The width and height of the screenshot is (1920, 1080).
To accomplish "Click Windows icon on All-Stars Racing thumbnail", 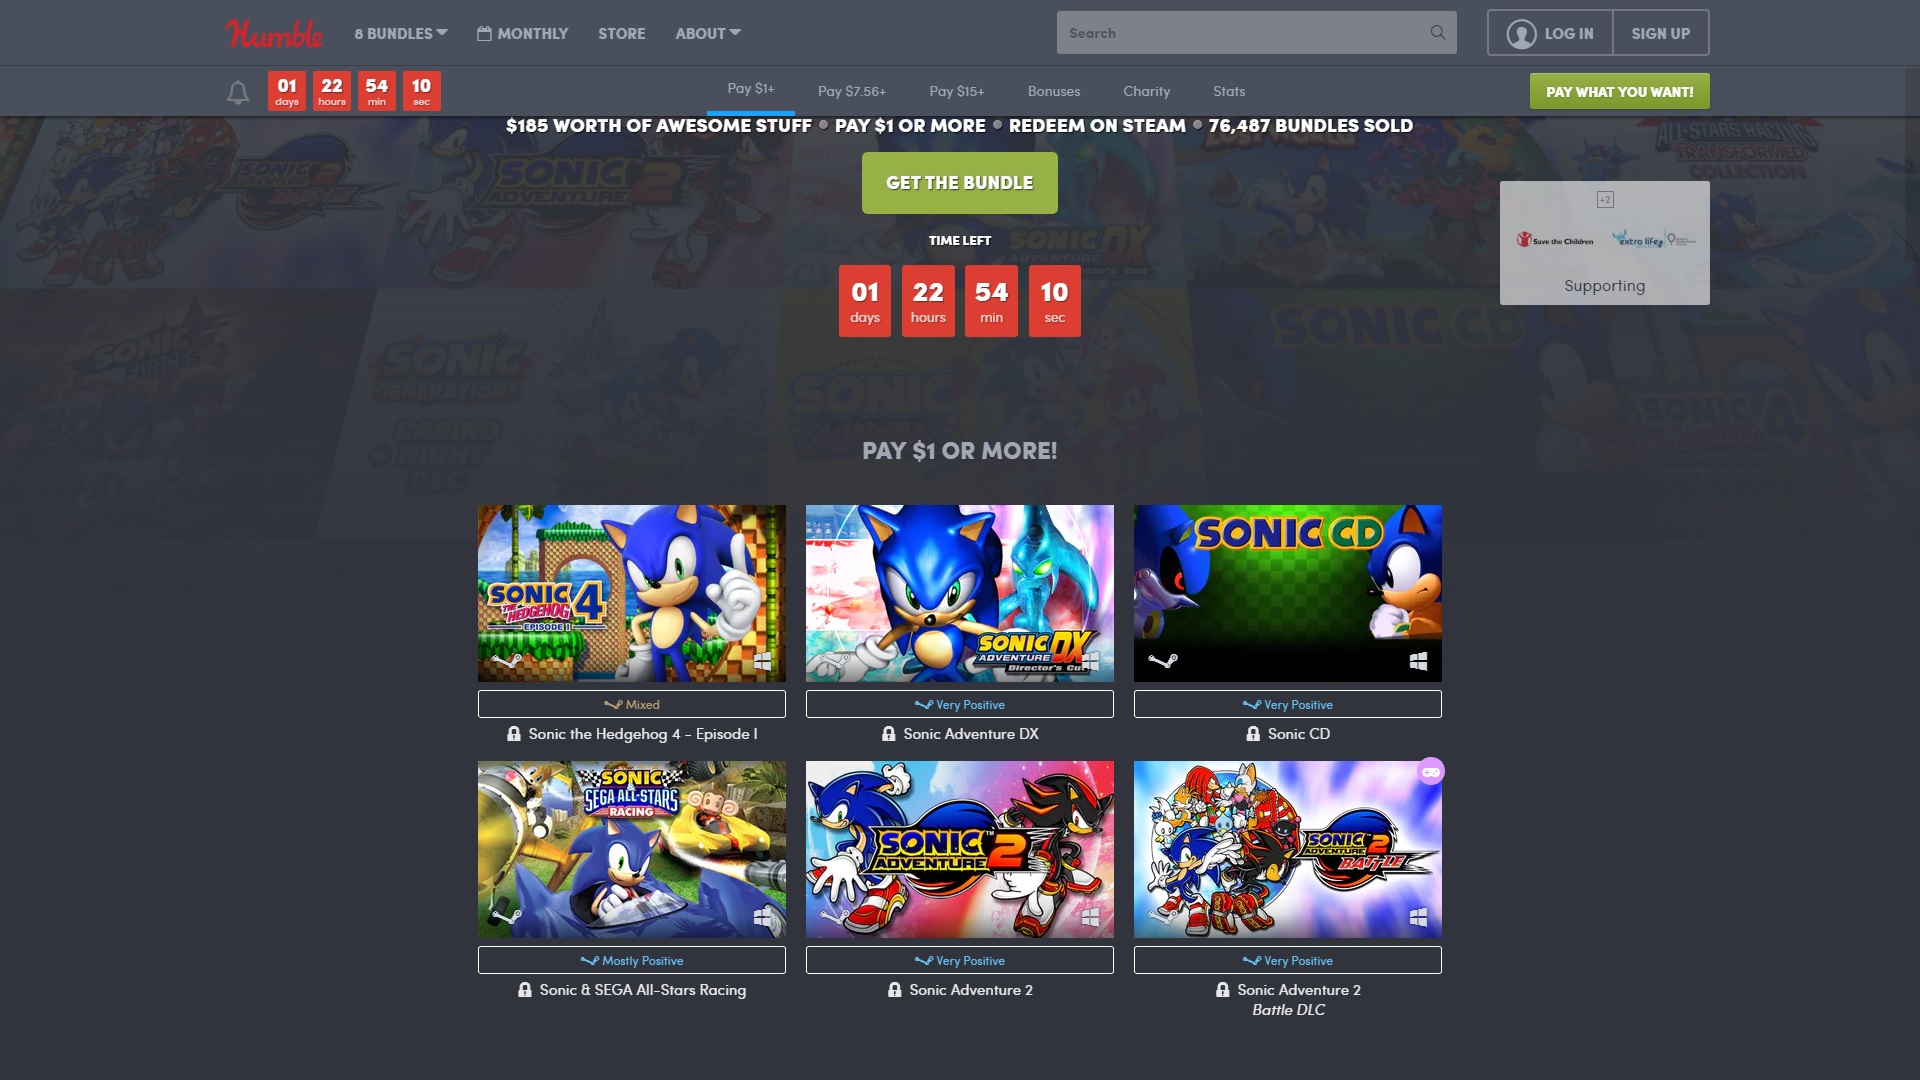I will [x=762, y=917].
